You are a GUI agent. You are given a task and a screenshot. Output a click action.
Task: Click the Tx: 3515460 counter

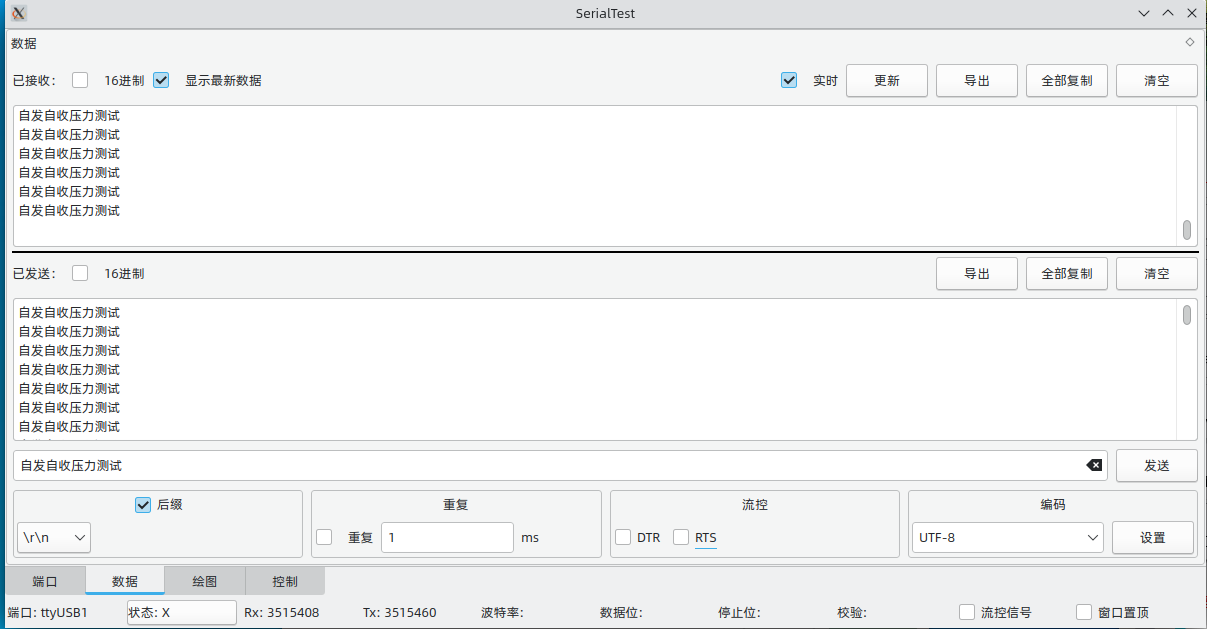tap(400, 612)
